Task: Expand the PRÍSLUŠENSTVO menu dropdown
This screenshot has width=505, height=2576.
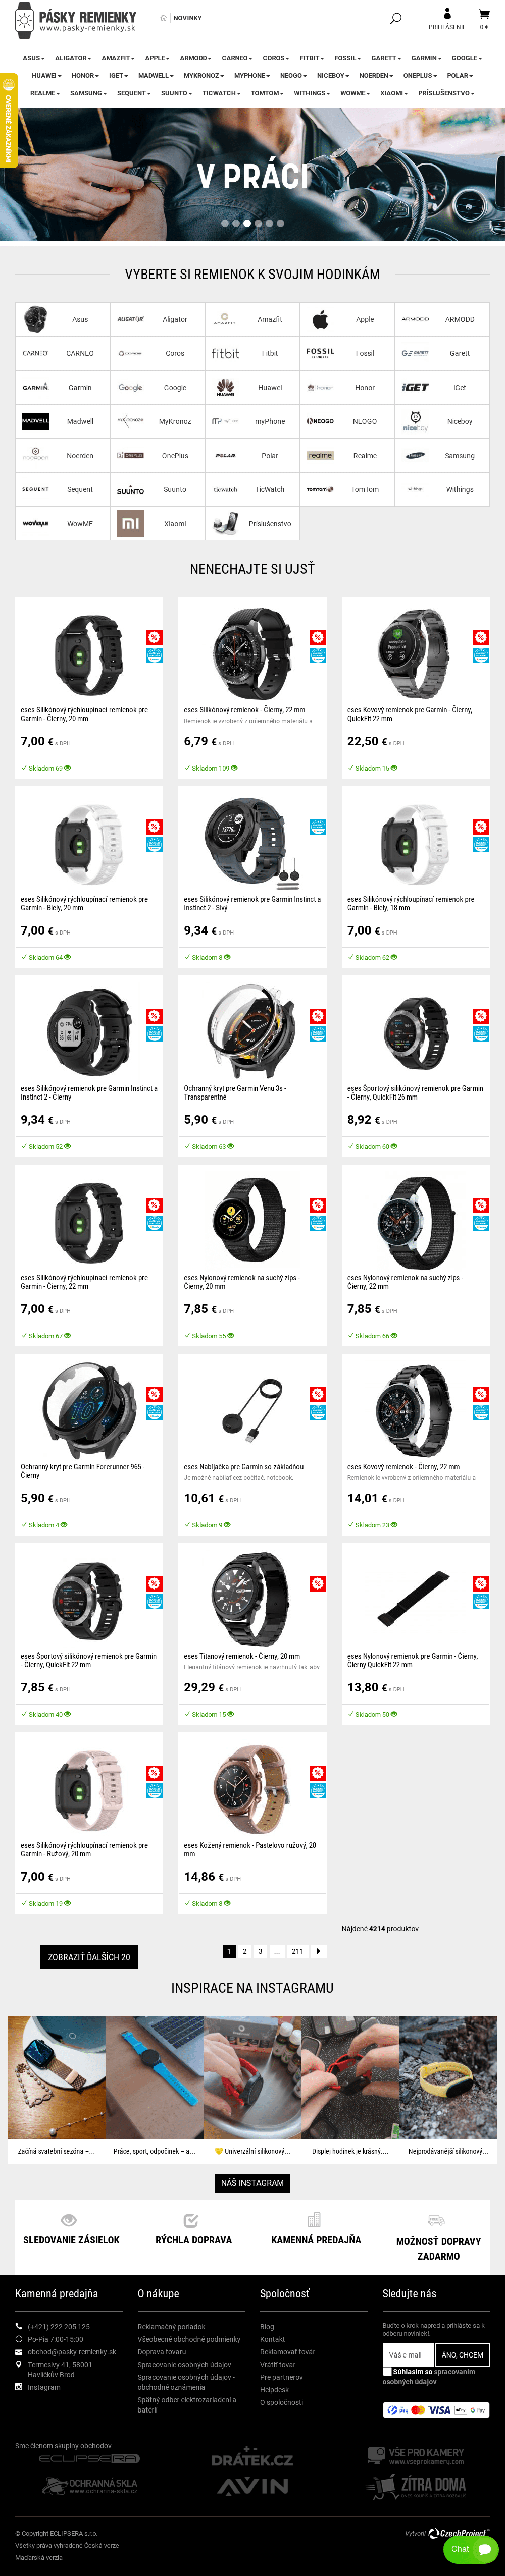Action: (446, 93)
